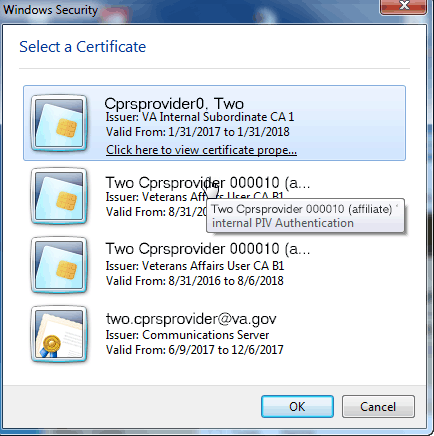
Task: Cancel the certificate selection dialog
Action: coord(378,407)
